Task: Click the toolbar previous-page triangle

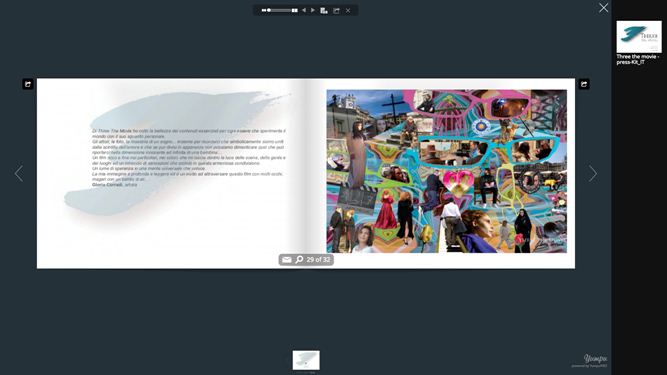Action: (x=304, y=10)
